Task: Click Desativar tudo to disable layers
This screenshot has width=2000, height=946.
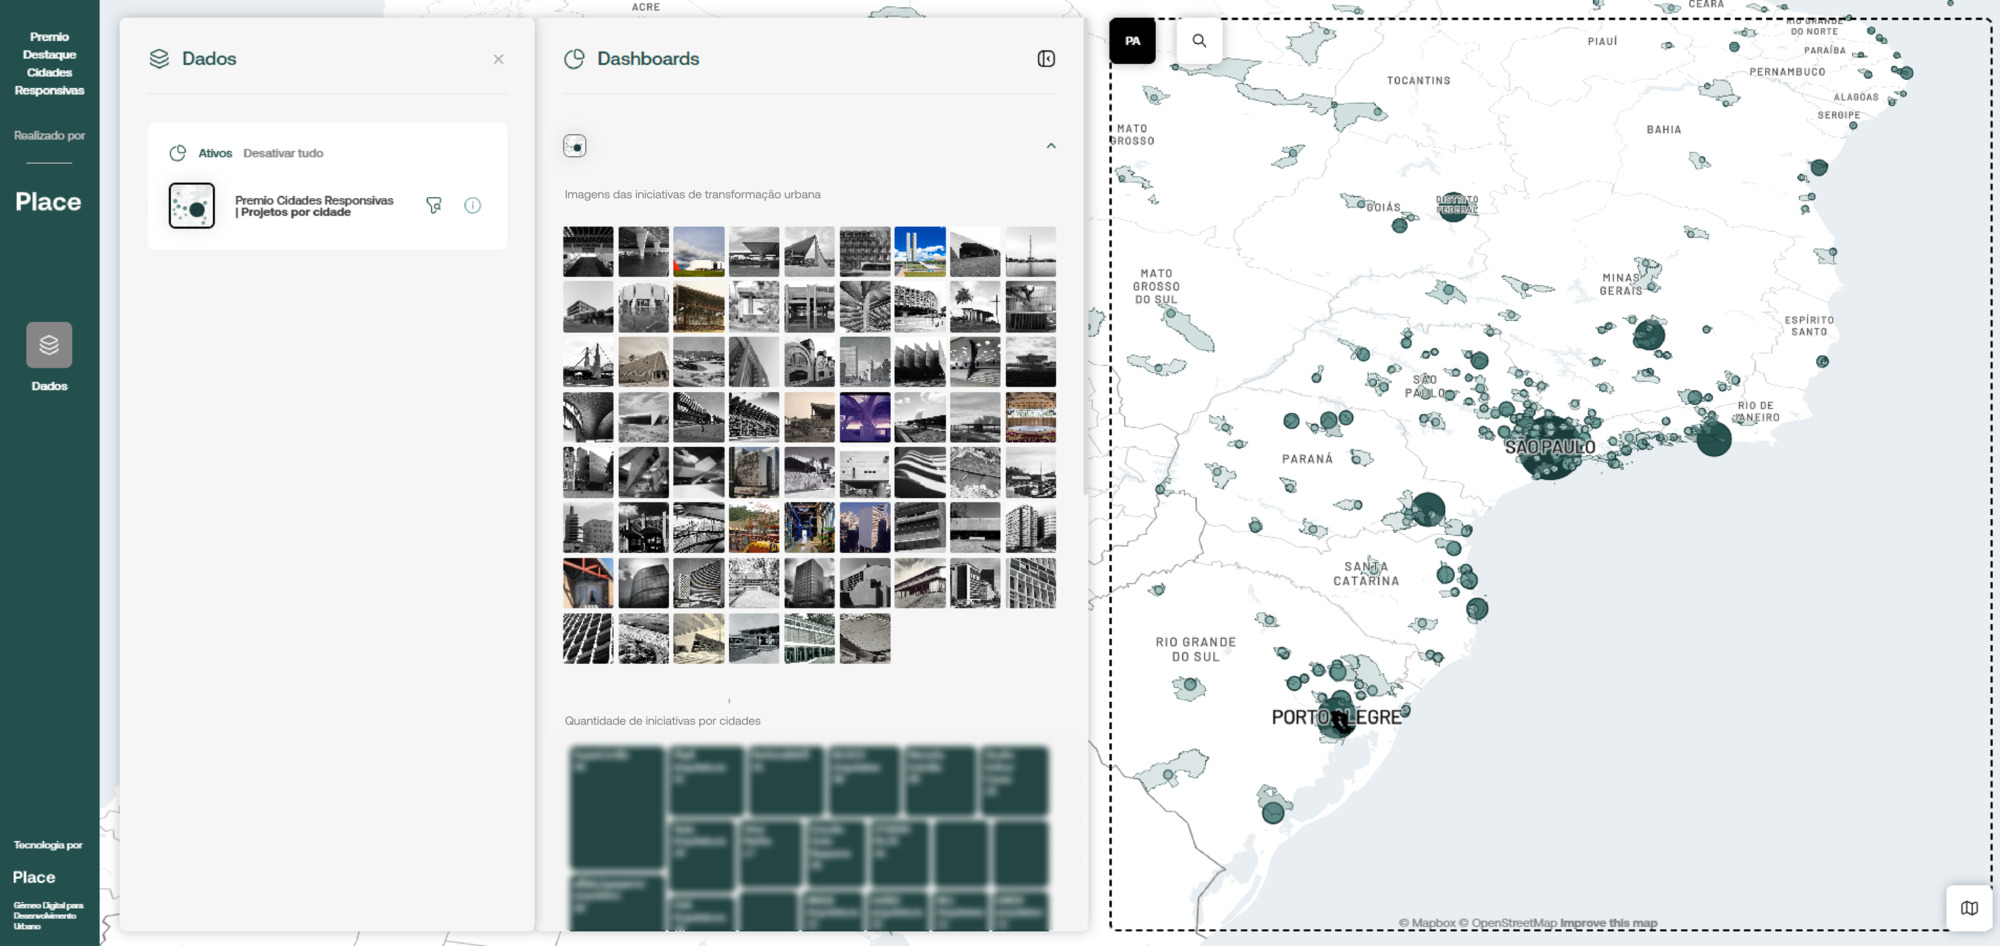Action: pyautogui.click(x=283, y=153)
